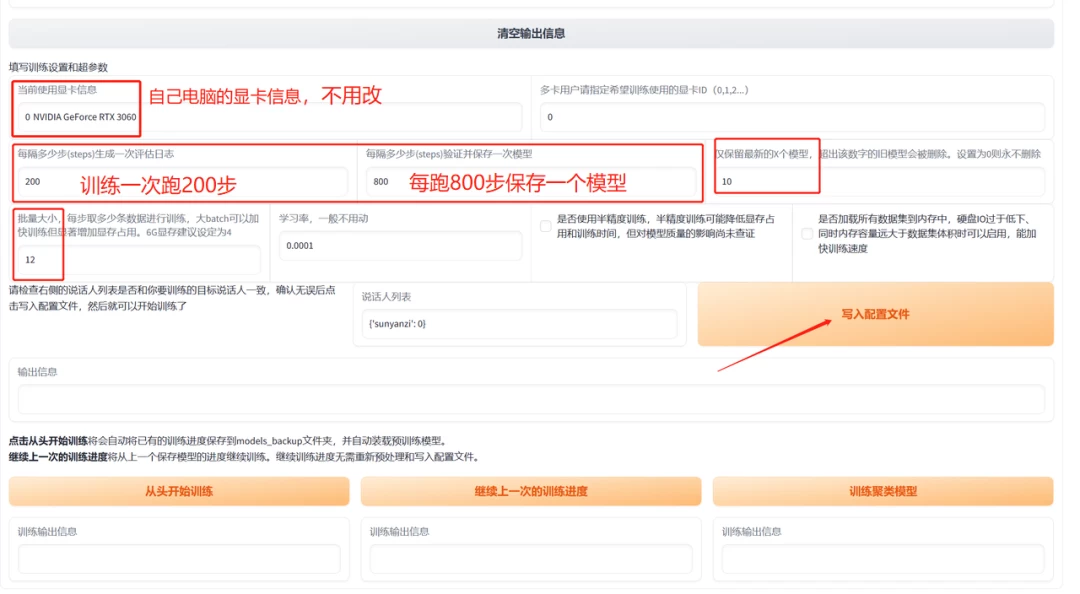
Task: Click the 继续上一次的训练进度 button
Action: 531,491
